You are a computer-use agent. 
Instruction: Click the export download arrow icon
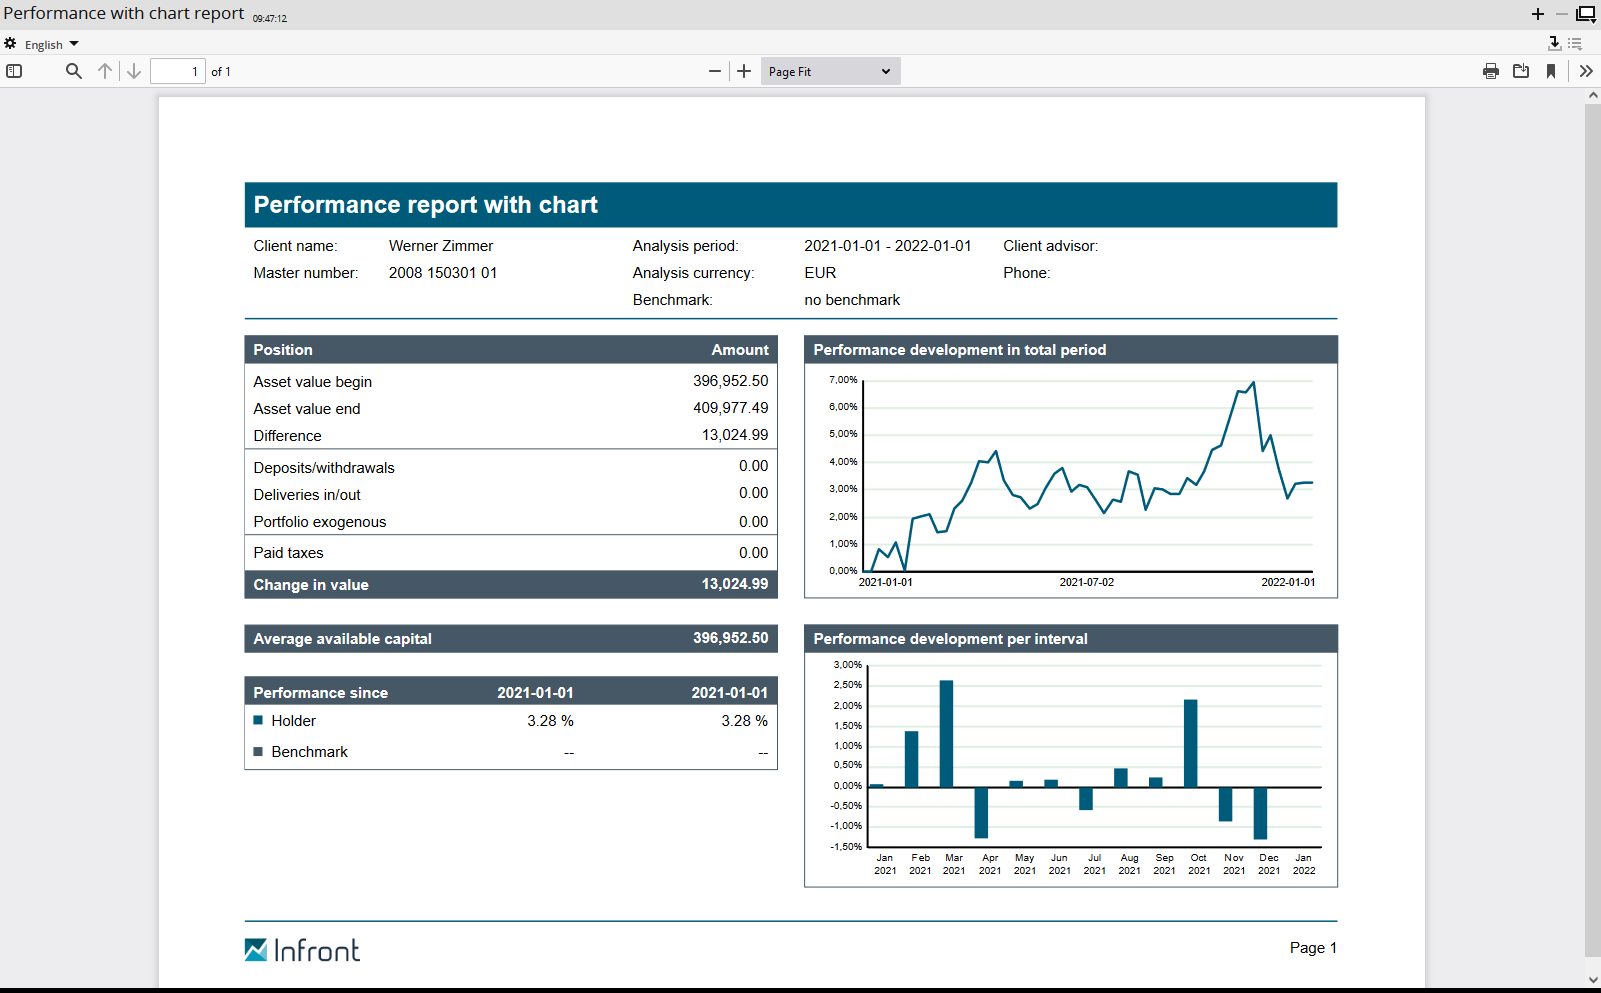[1554, 43]
